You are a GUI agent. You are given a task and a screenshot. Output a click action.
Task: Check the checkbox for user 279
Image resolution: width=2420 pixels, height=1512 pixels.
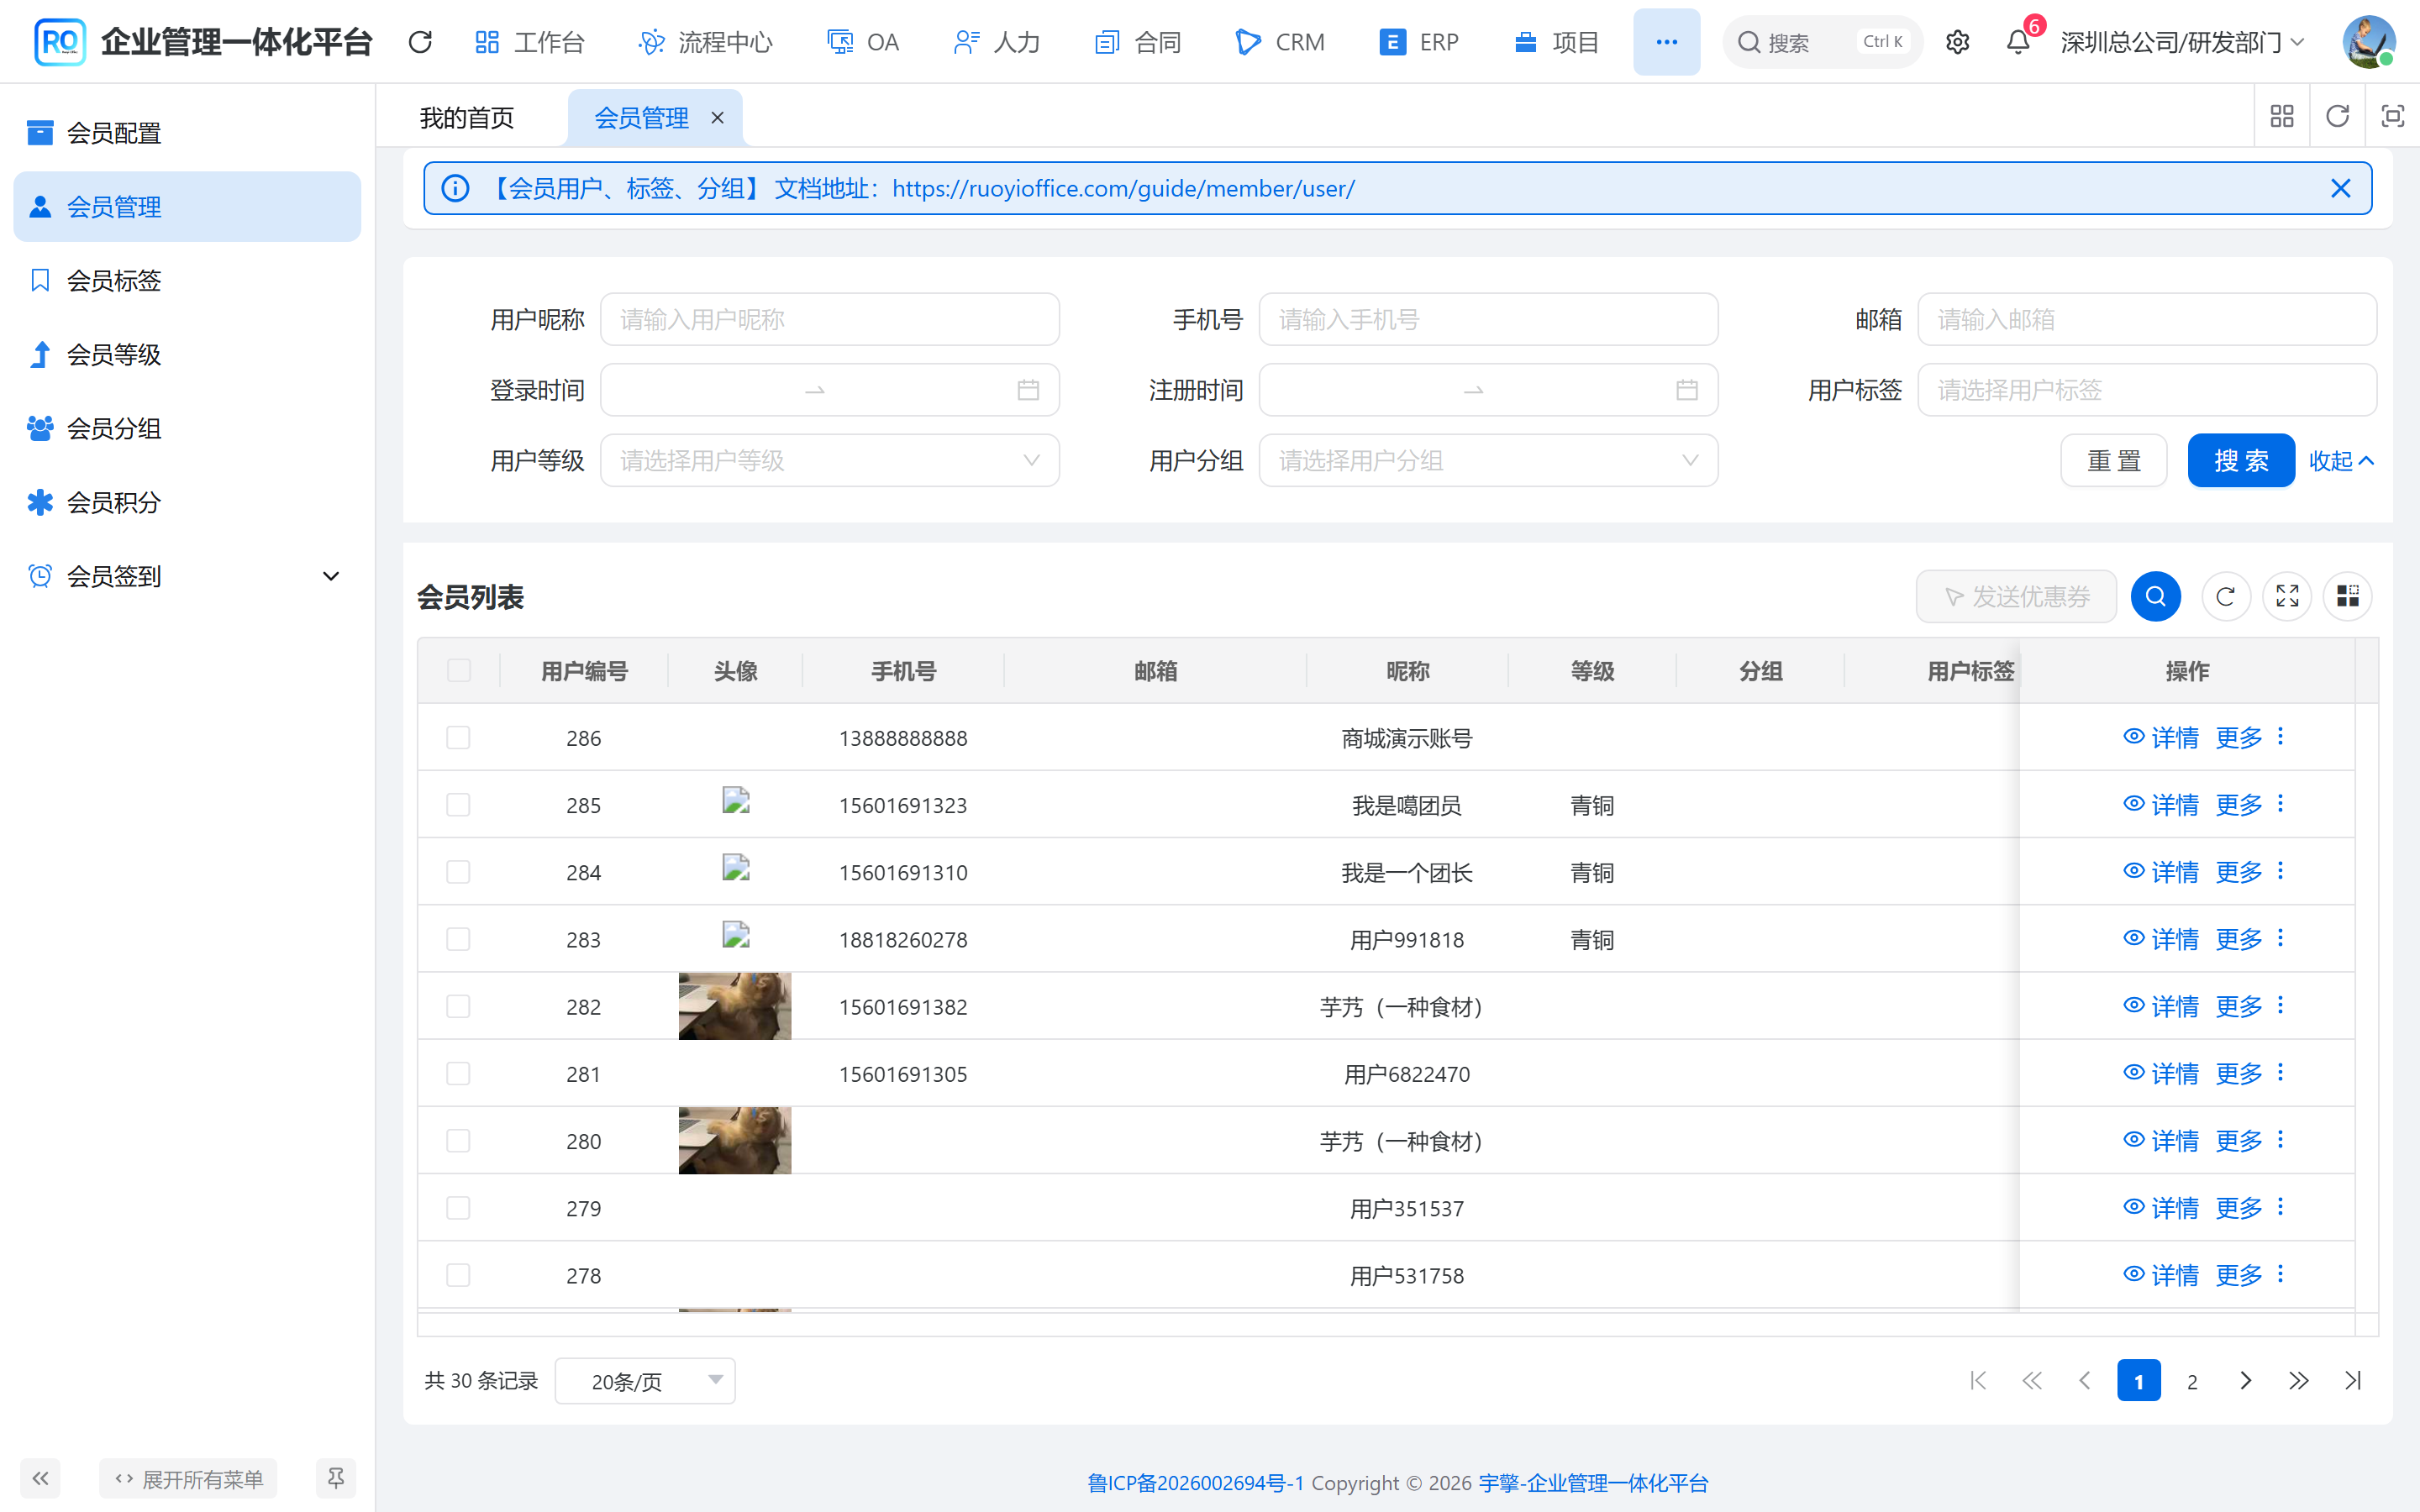click(x=458, y=1208)
